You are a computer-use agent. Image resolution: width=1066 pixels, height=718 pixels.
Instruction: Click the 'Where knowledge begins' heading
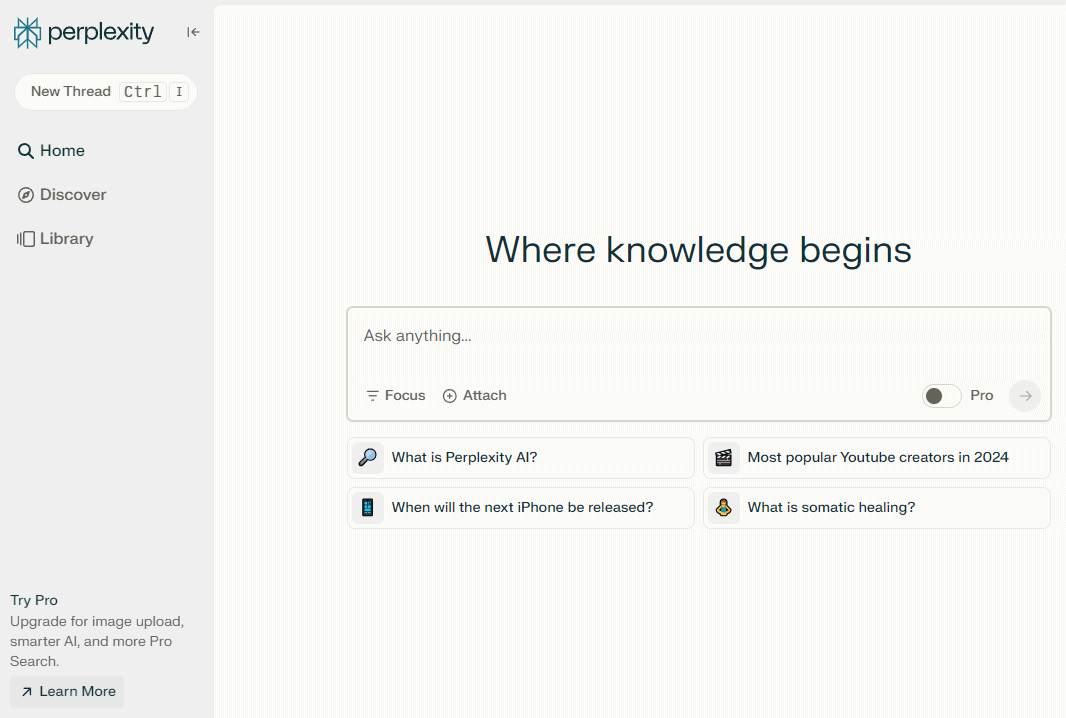tap(698, 250)
